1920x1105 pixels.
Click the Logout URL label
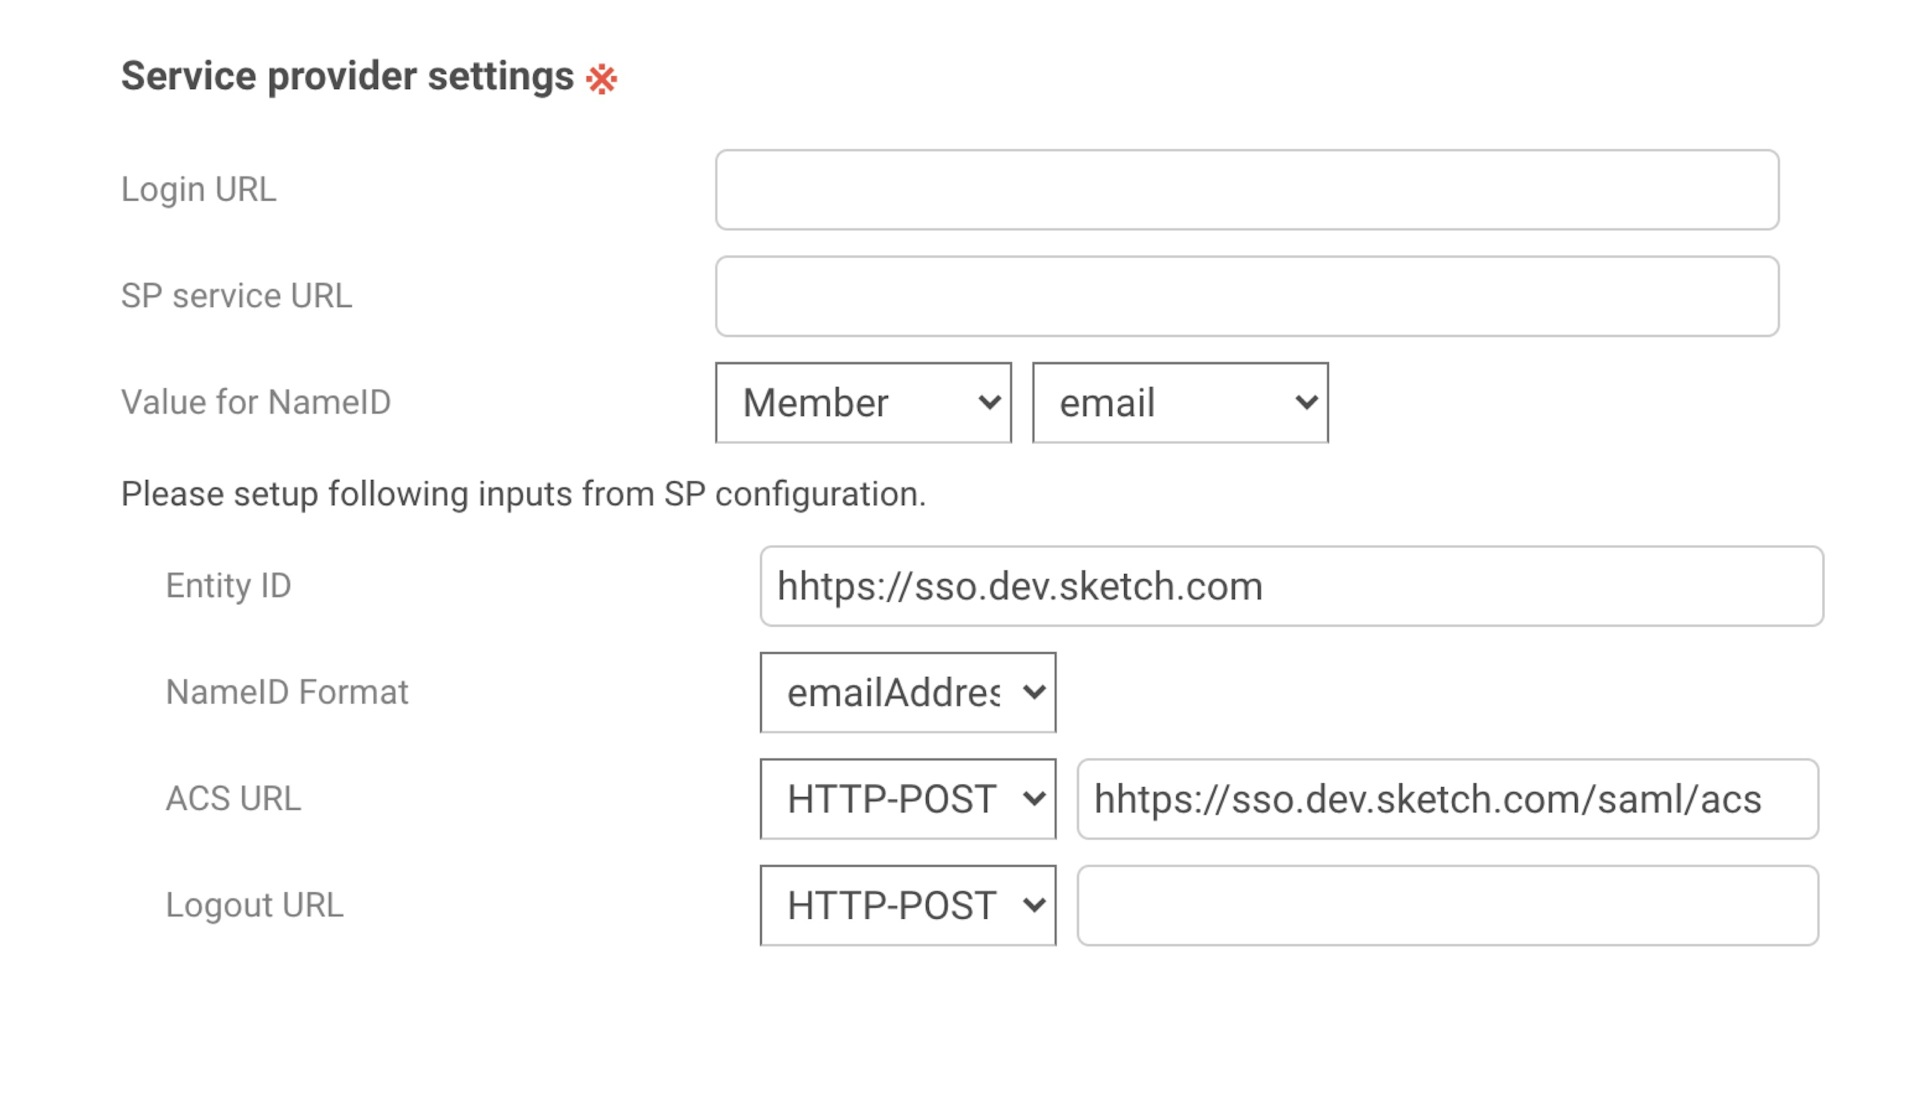(255, 905)
